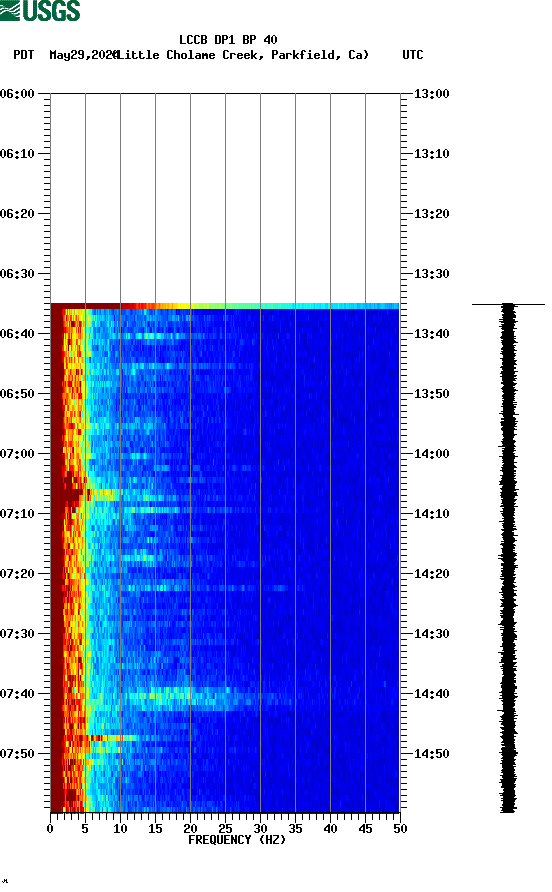Click the '40' frequency axis label
The width and height of the screenshot is (552, 892).
pyautogui.click(x=330, y=829)
